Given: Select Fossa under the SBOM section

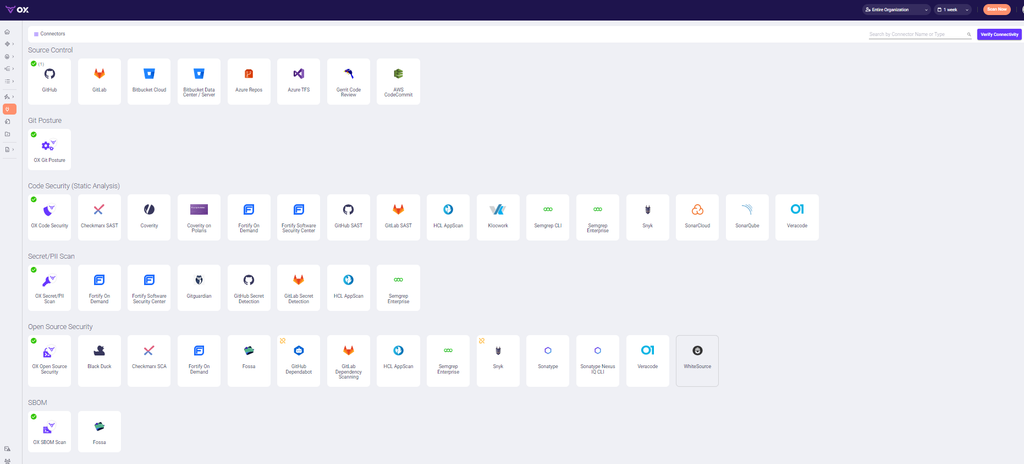Looking at the screenshot, I should (99, 431).
